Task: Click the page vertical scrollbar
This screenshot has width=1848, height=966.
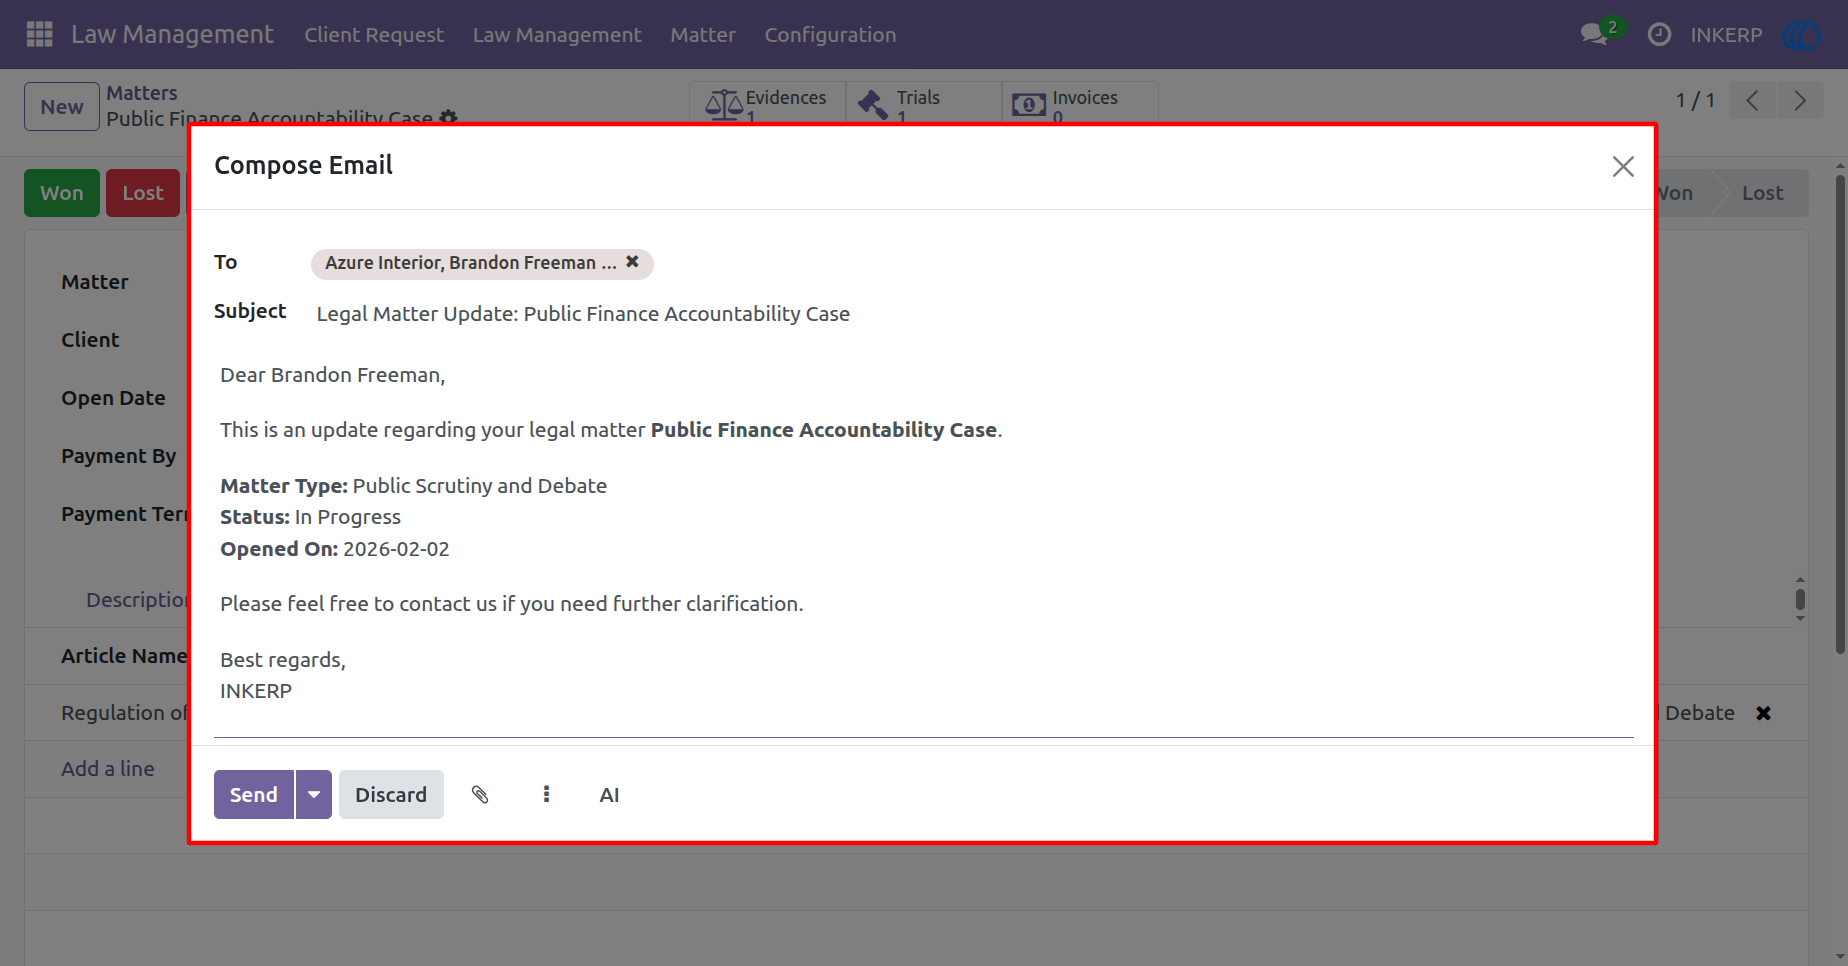Action: [x=1840, y=414]
